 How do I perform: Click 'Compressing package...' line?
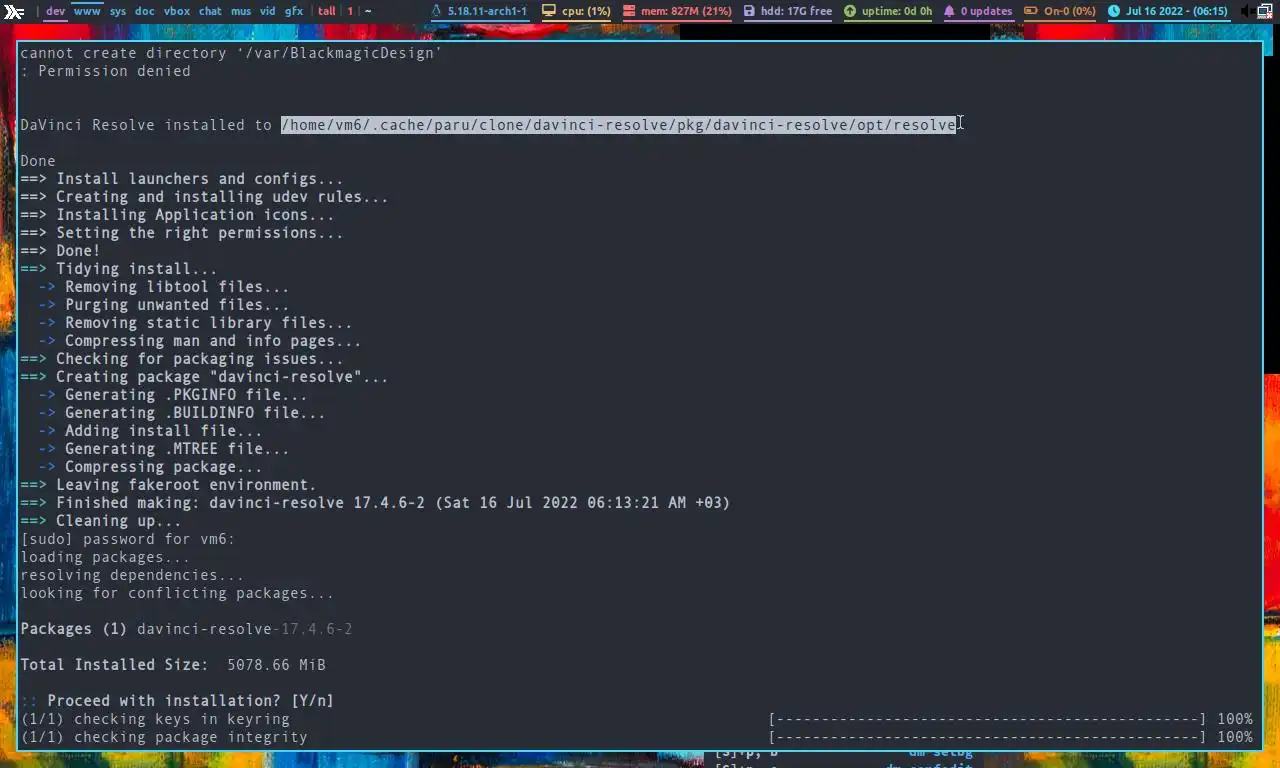(150, 467)
